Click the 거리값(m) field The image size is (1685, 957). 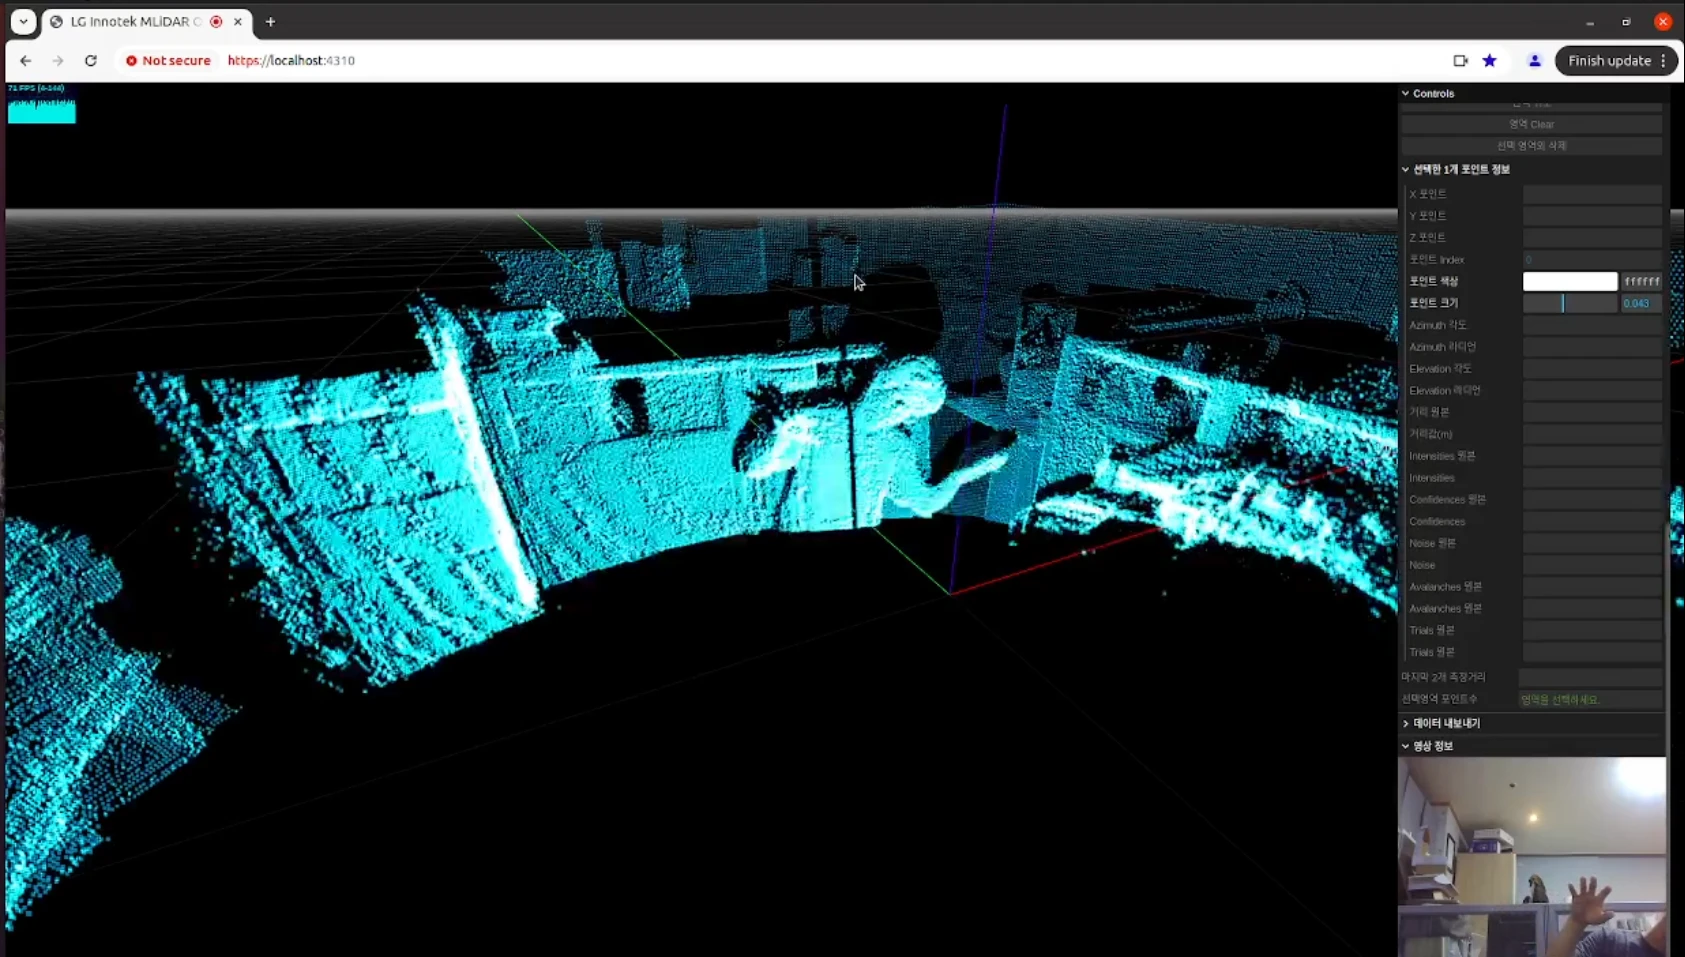(x=1592, y=434)
